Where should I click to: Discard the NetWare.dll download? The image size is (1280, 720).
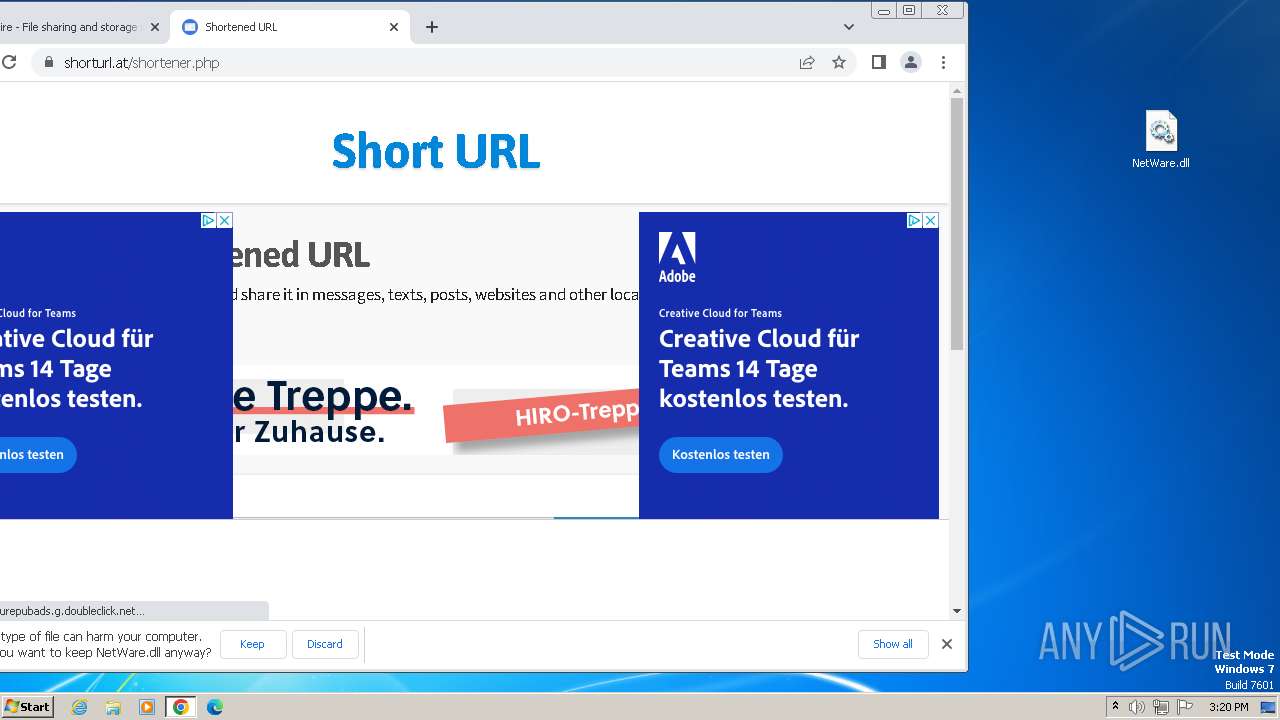pyautogui.click(x=324, y=644)
